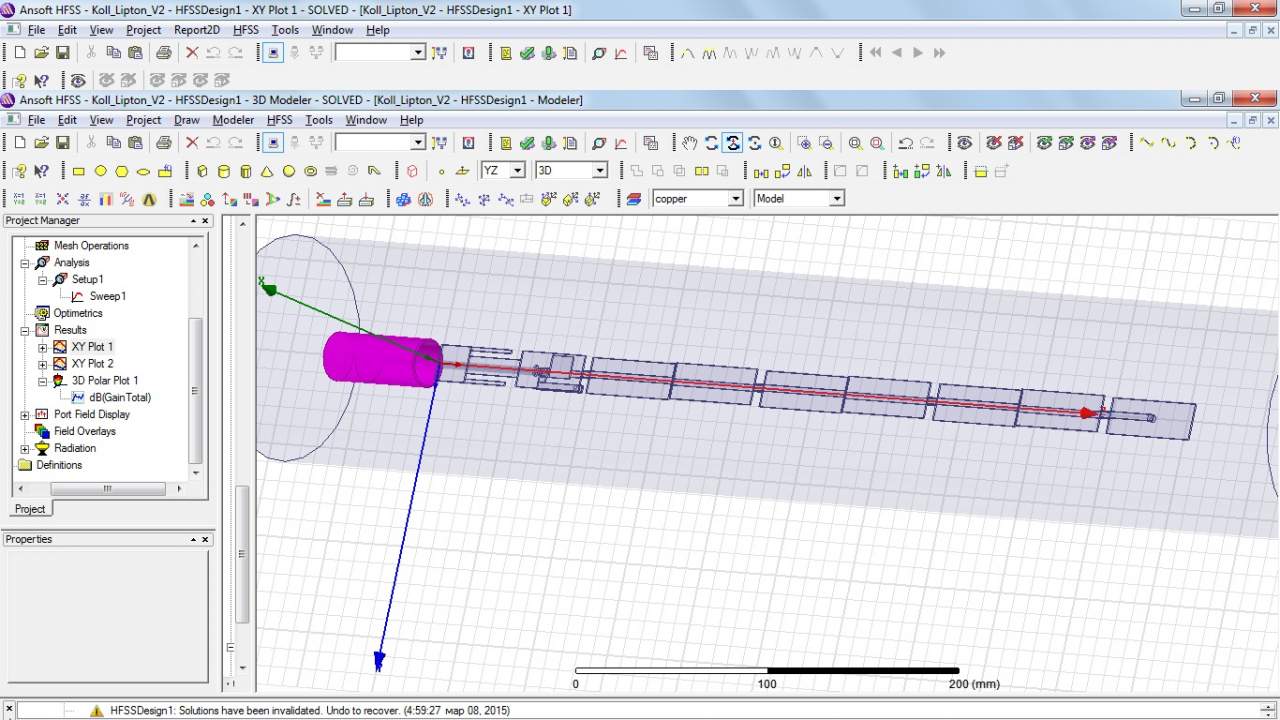The width and height of the screenshot is (1280, 720).
Task: Open the Modeler menu
Action: [233, 120]
